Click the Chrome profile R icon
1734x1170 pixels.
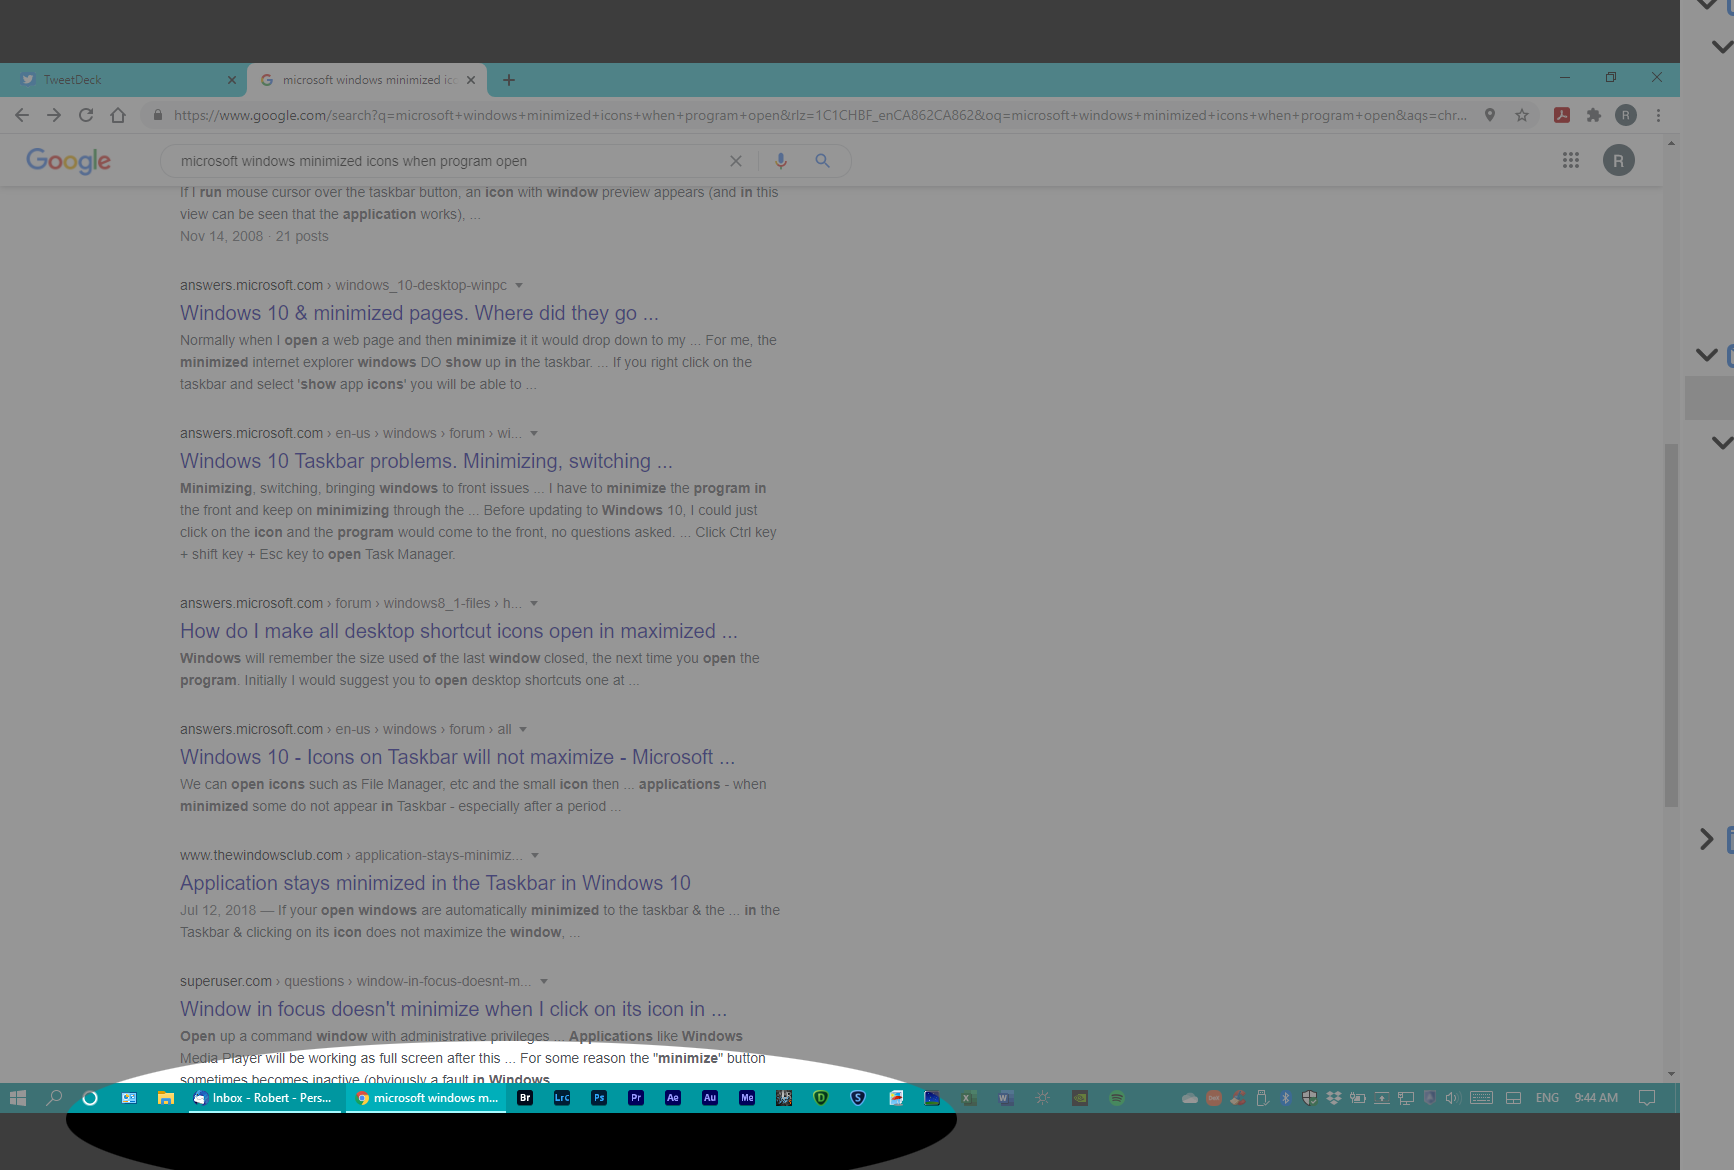click(x=1626, y=115)
